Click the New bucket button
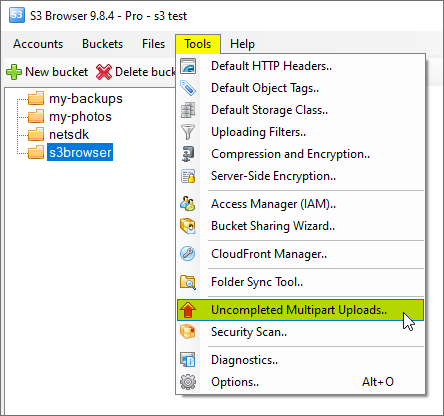Viewport: 444px width, 416px height. (x=47, y=72)
